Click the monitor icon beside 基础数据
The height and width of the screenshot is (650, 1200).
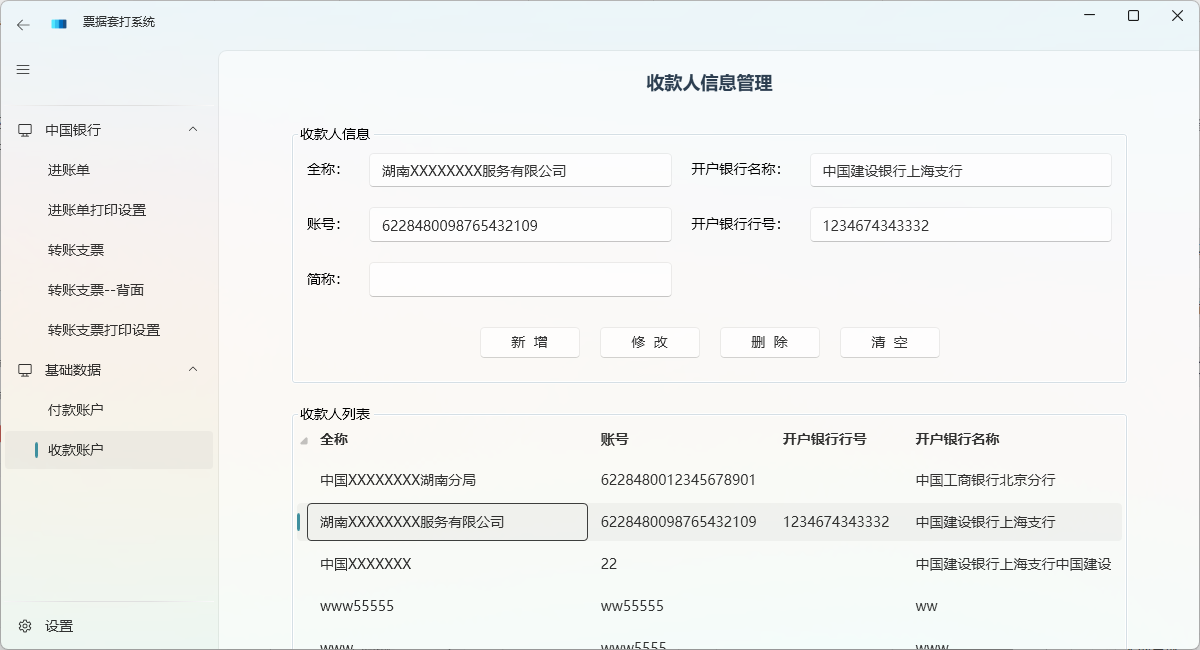click(x=24, y=369)
